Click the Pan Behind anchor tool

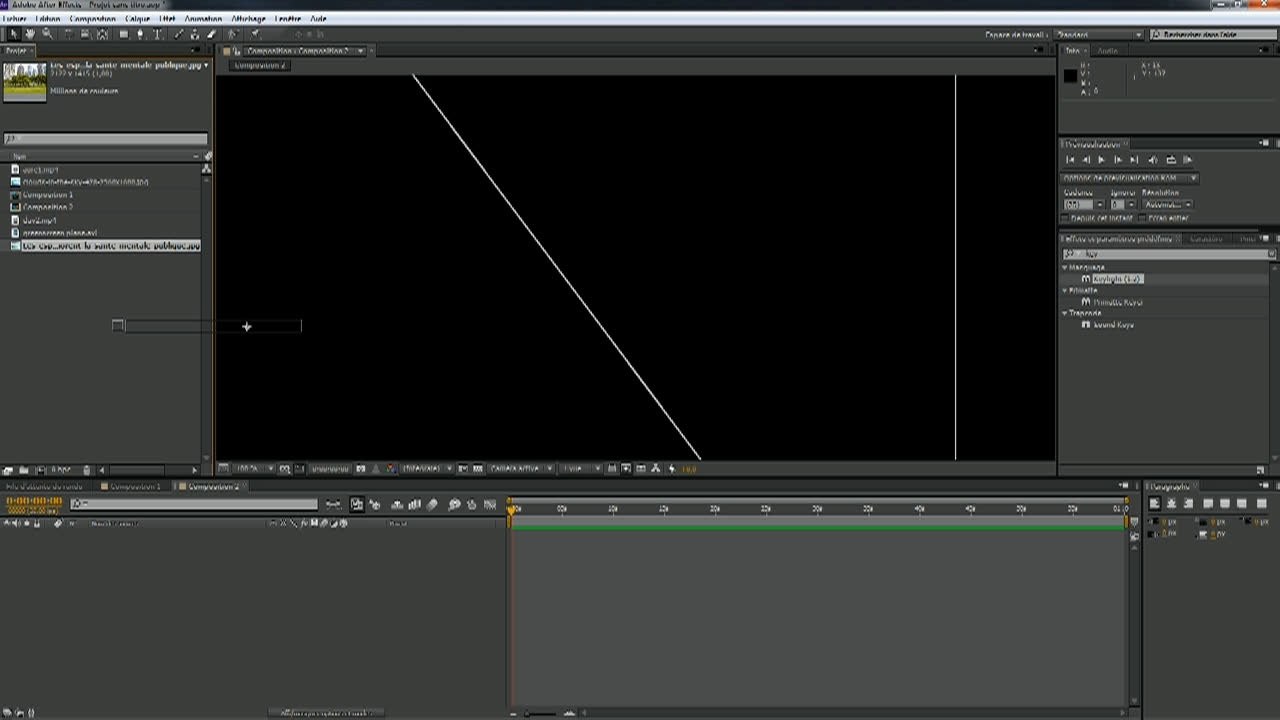coord(102,34)
